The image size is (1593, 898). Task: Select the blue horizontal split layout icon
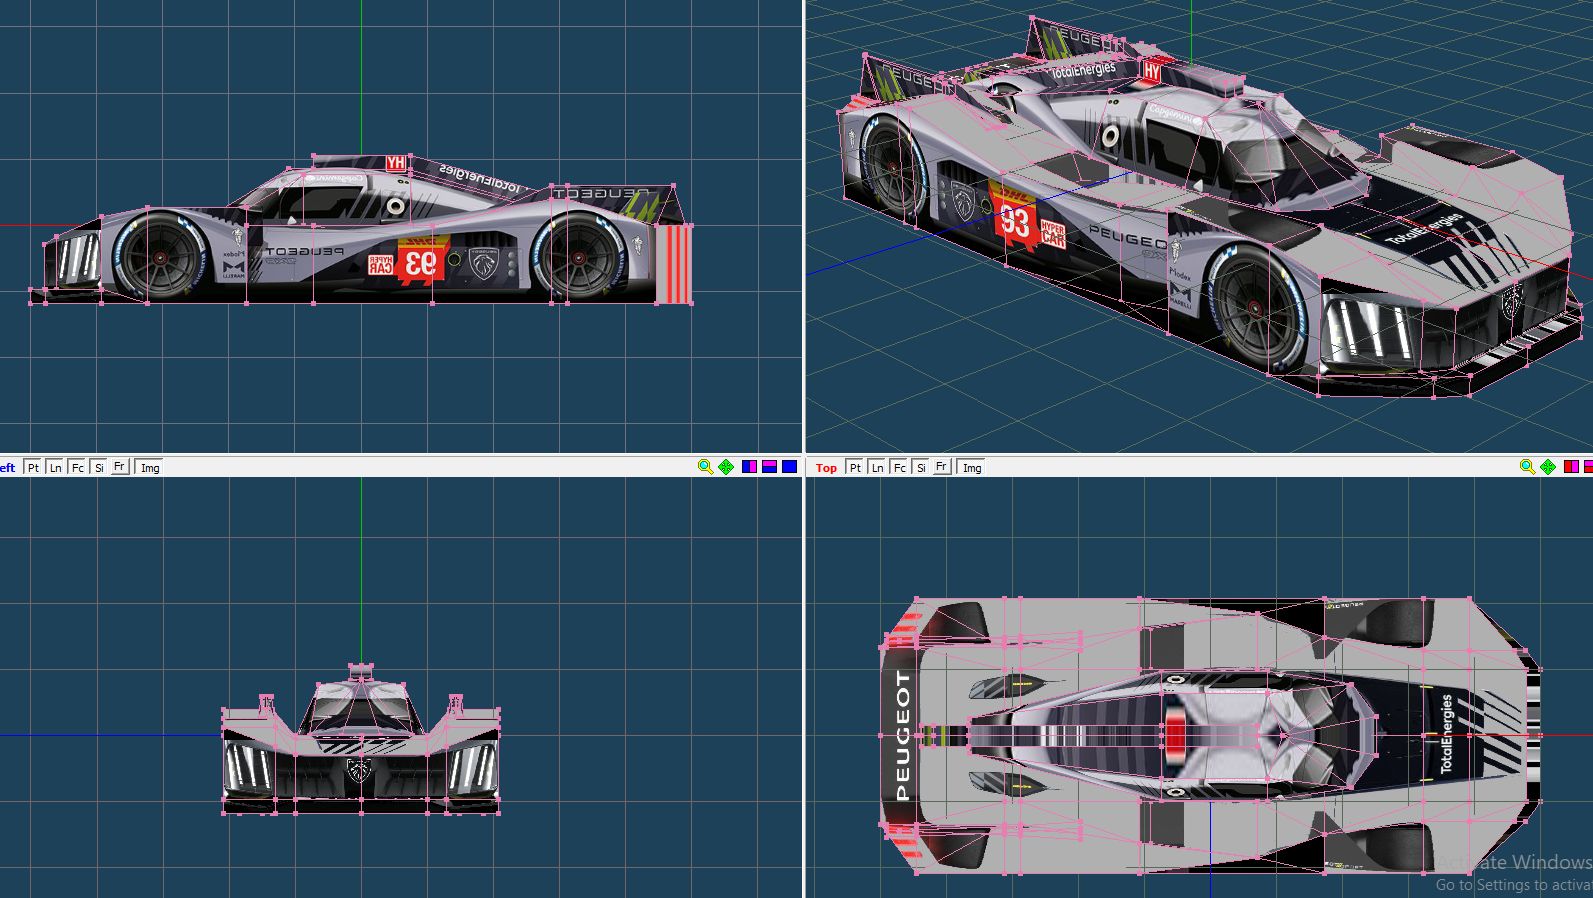click(x=769, y=467)
